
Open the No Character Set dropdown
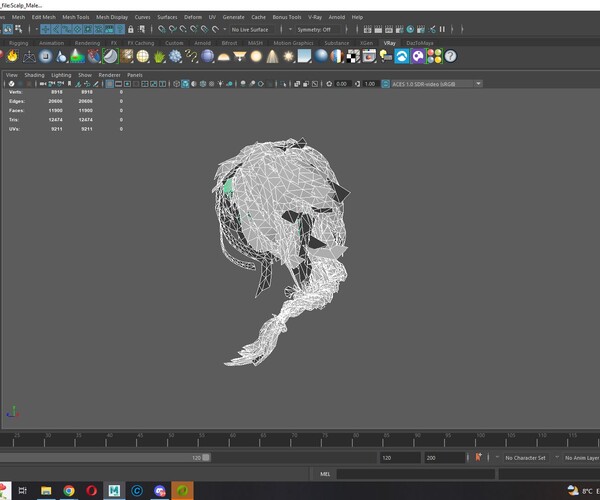(x=526, y=458)
